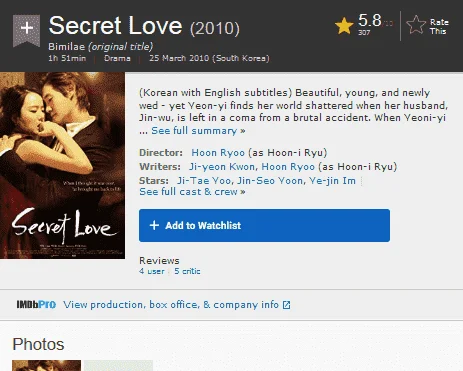The image size is (463, 371).
Task: Click the watchlist ribbon plus icon beside title
Action: 26,30
